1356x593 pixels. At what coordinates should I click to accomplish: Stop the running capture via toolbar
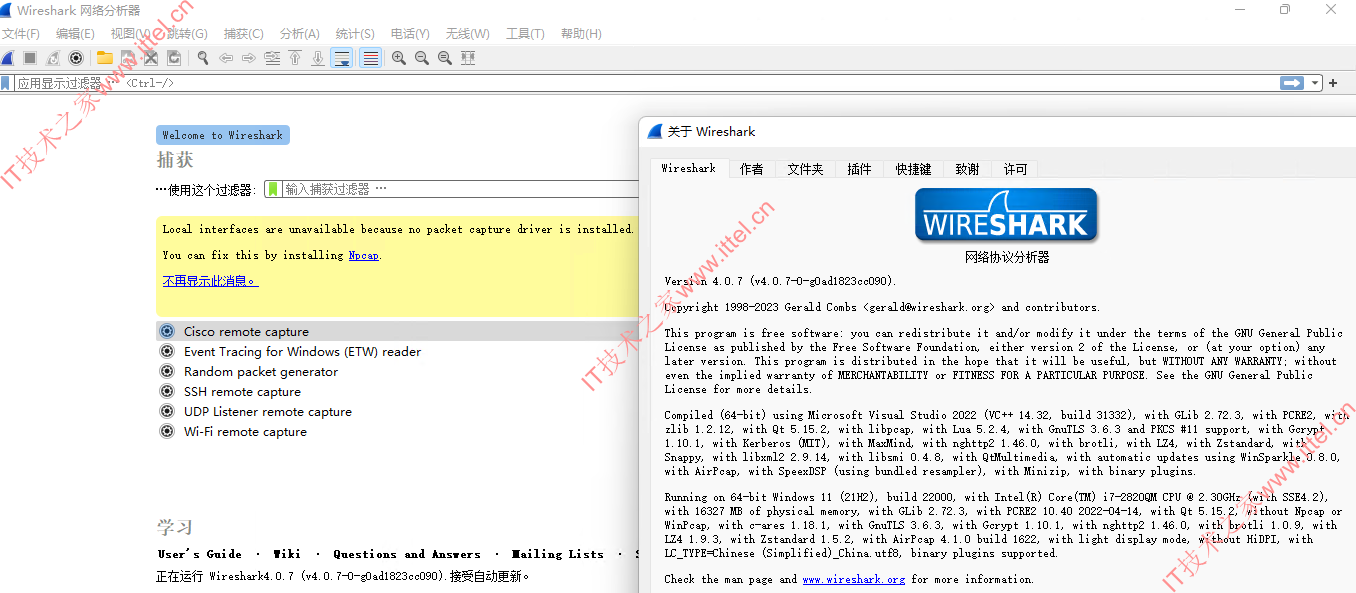click(30, 58)
